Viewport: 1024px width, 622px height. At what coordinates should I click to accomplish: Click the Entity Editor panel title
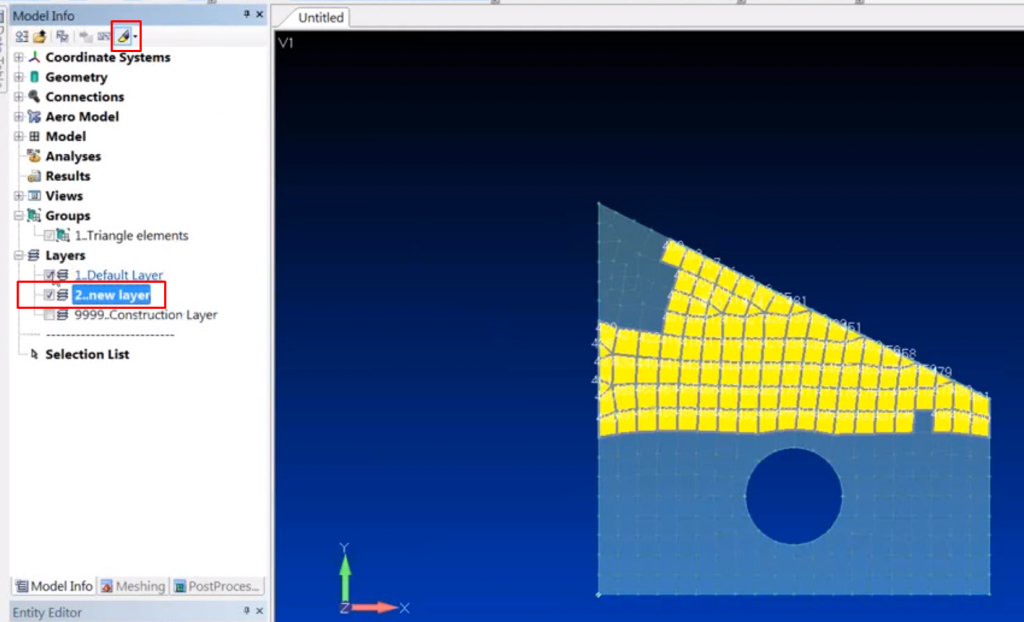47,612
